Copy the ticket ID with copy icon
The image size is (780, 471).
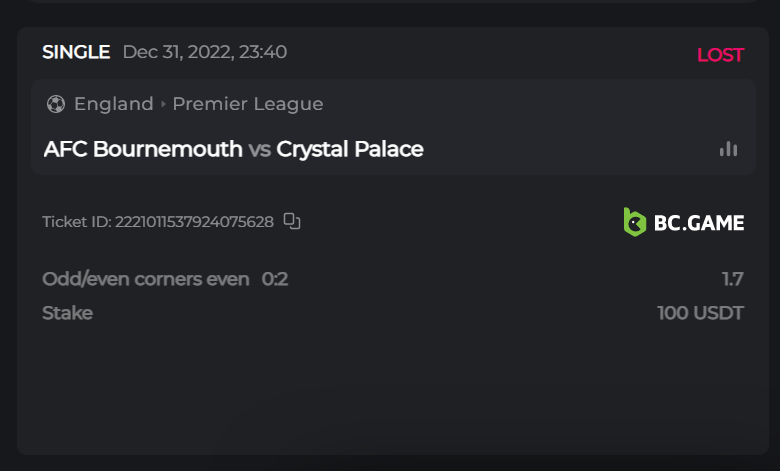[292, 221]
